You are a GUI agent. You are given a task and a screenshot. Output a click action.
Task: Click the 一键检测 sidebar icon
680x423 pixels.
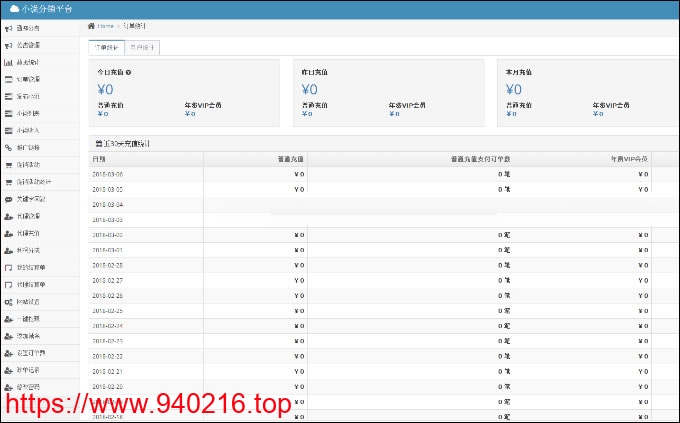point(8,319)
